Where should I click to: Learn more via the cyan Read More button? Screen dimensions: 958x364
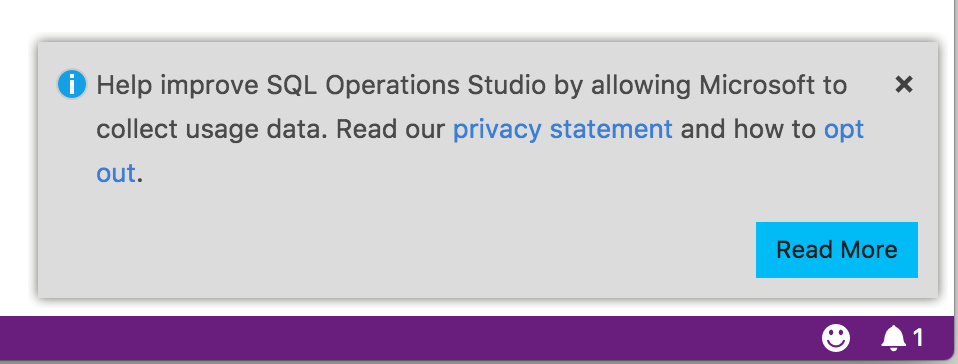click(836, 250)
